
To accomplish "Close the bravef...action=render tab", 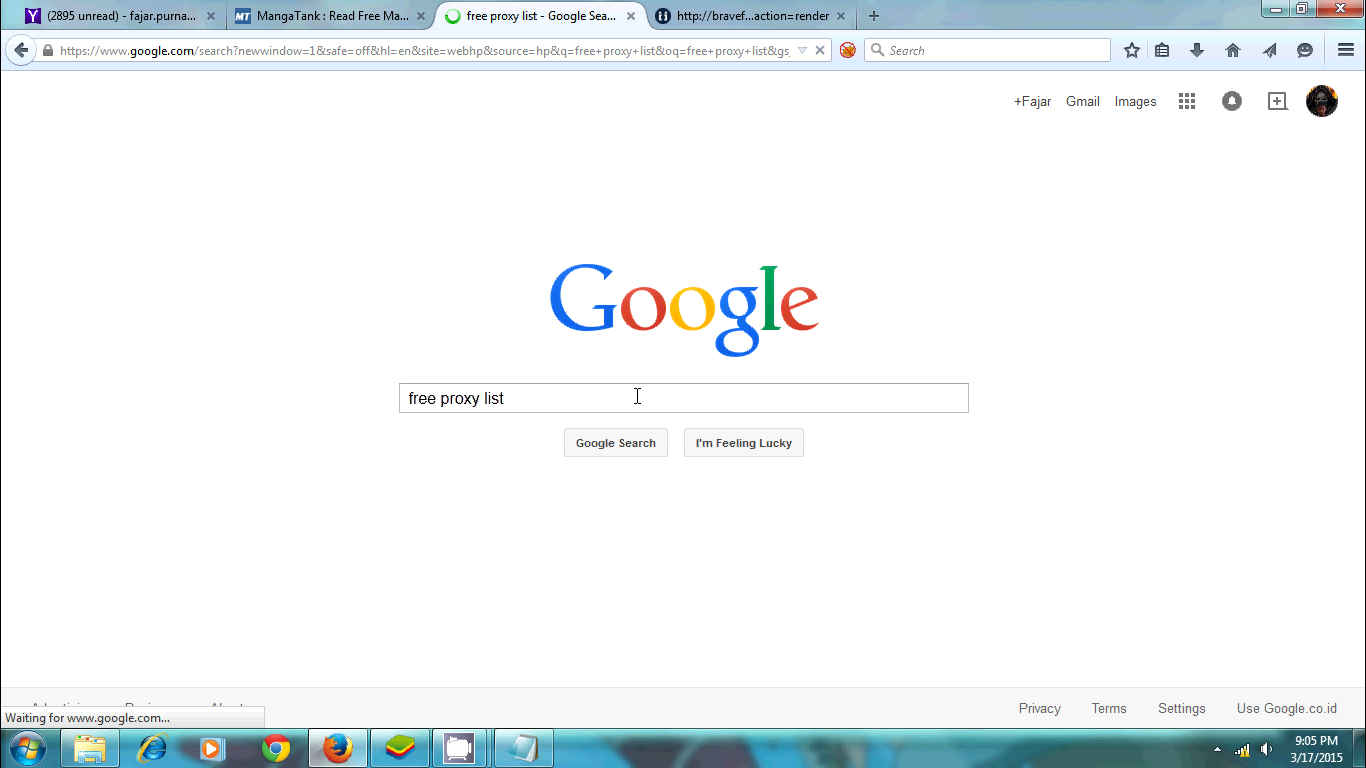I will click(x=841, y=16).
